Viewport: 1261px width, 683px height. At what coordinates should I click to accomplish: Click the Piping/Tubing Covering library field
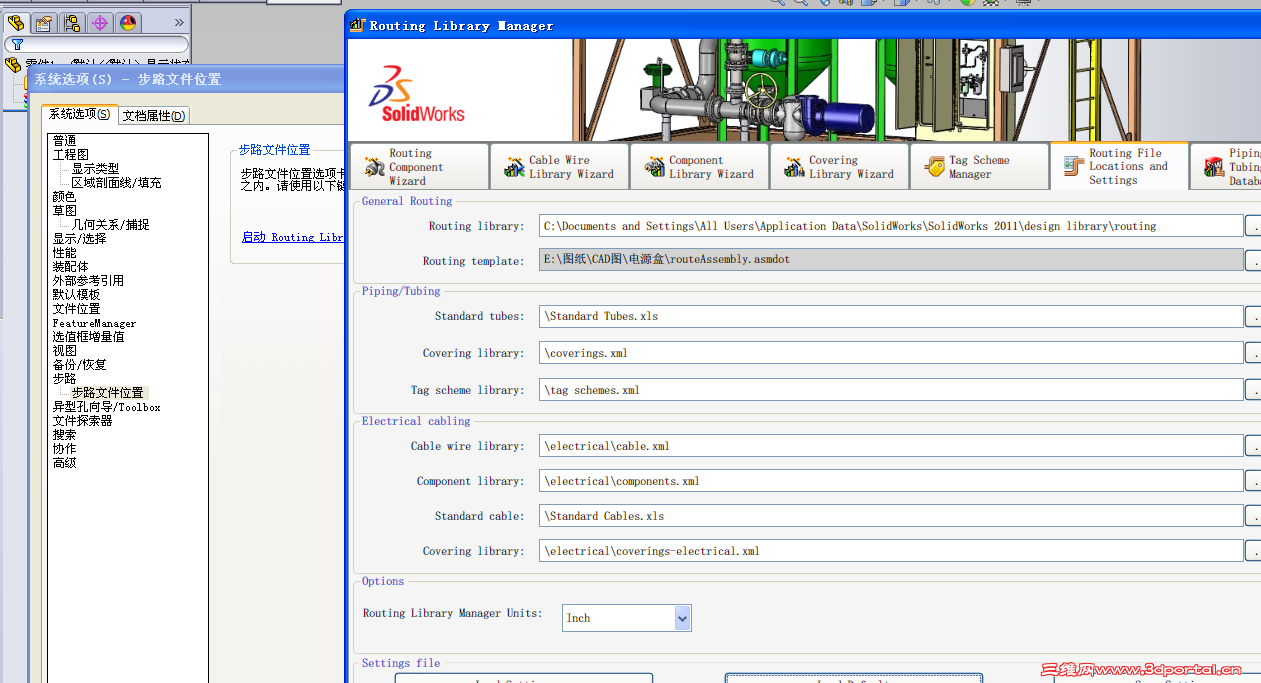point(891,353)
